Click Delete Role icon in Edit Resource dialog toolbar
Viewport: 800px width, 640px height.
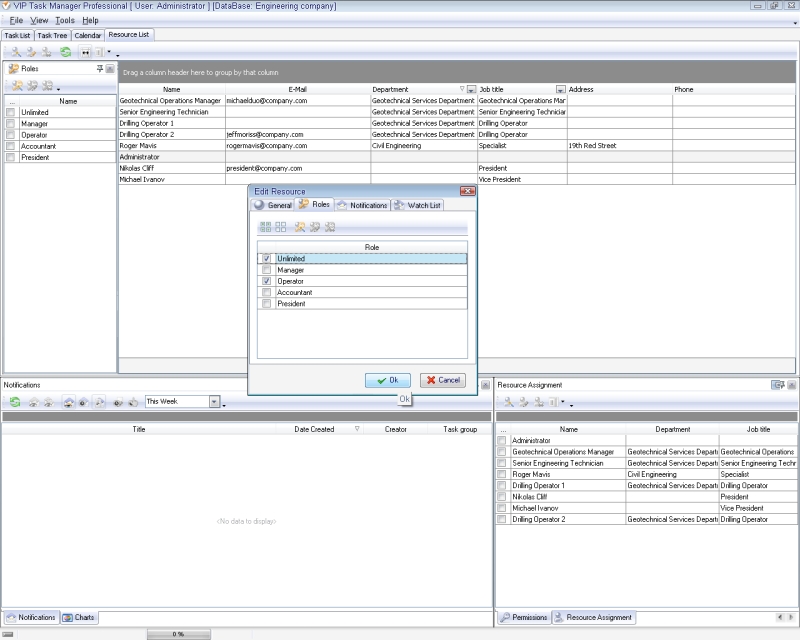point(330,227)
